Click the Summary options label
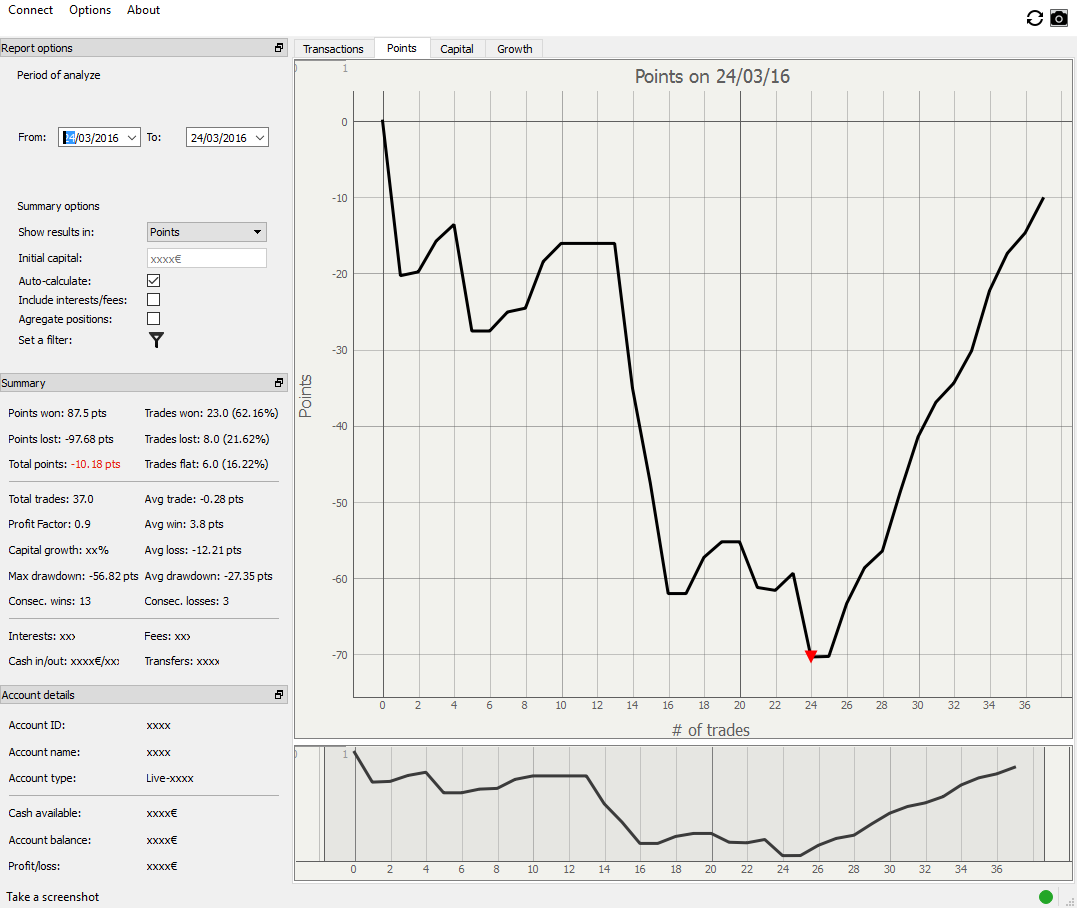The height and width of the screenshot is (908, 1077). 58,206
